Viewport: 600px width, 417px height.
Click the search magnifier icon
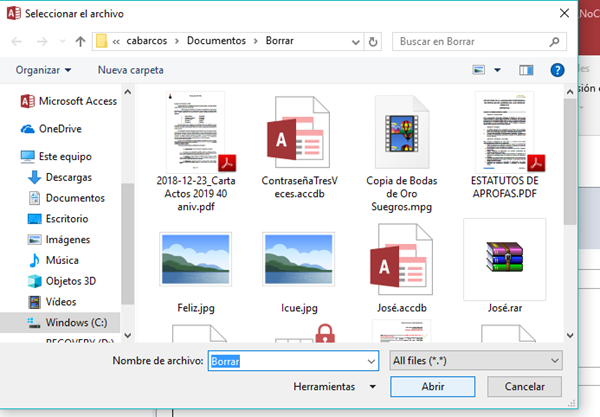[x=554, y=42]
